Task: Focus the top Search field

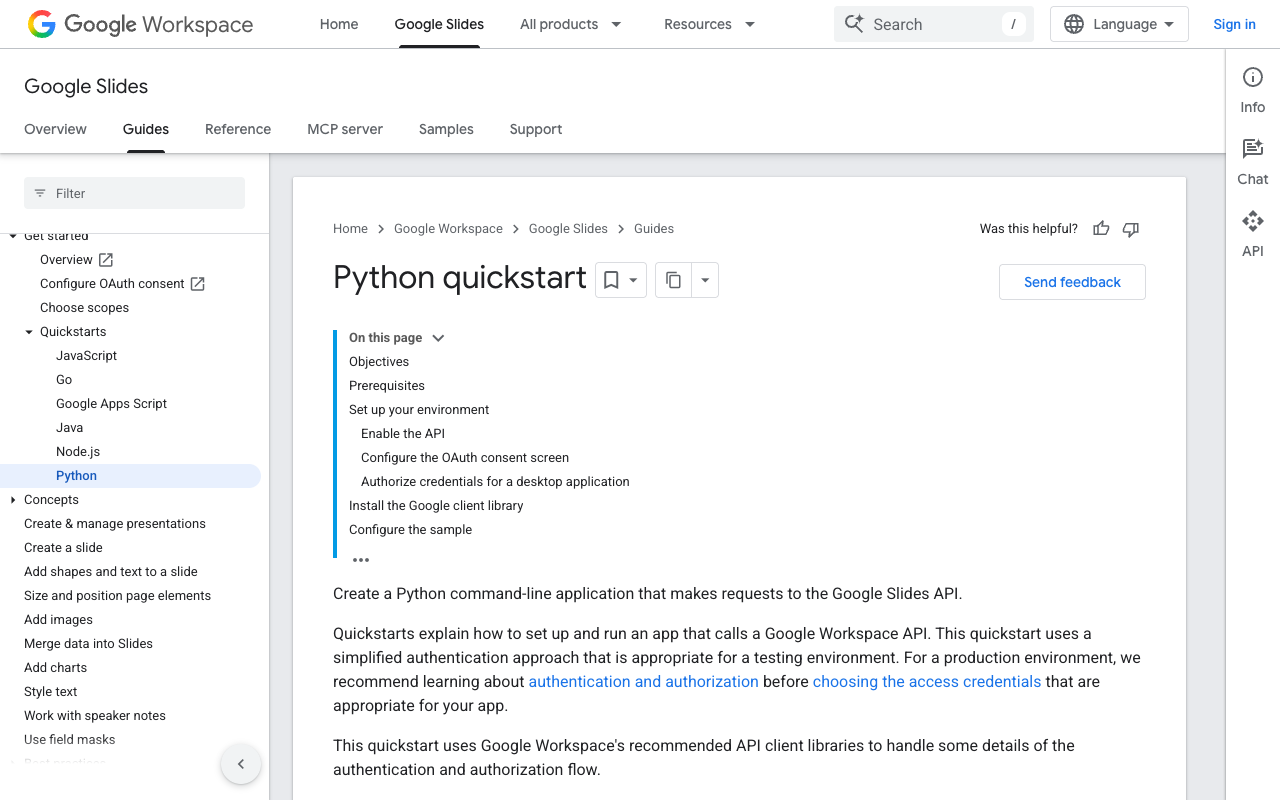Action: coord(934,24)
